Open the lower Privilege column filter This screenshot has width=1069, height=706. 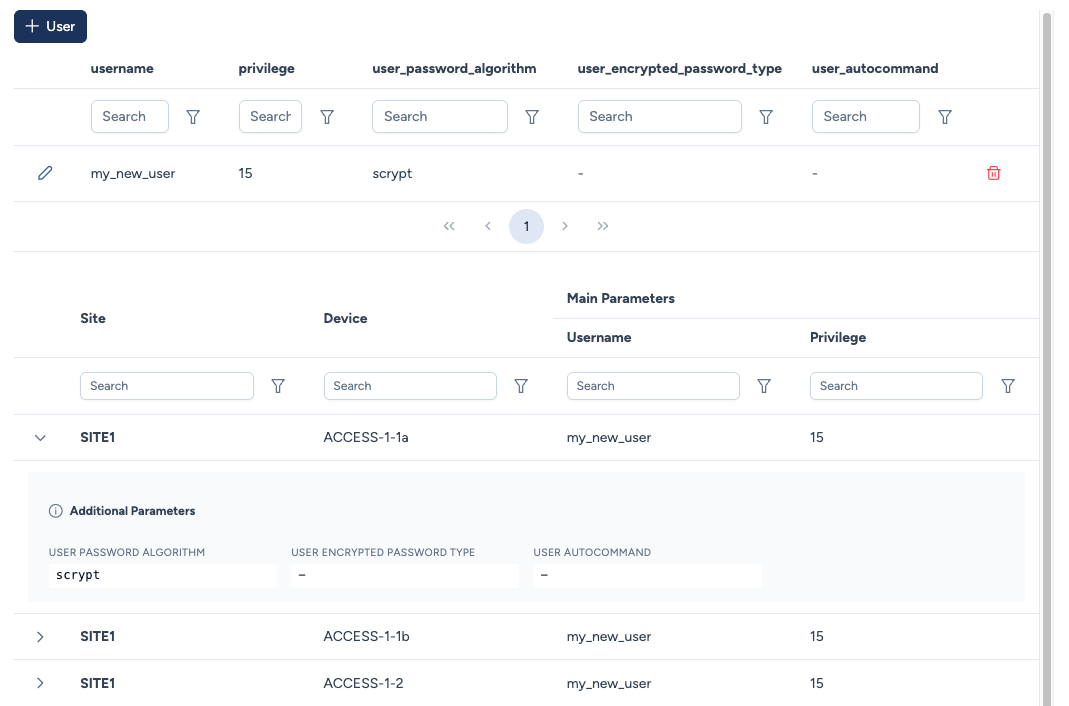tap(1008, 386)
